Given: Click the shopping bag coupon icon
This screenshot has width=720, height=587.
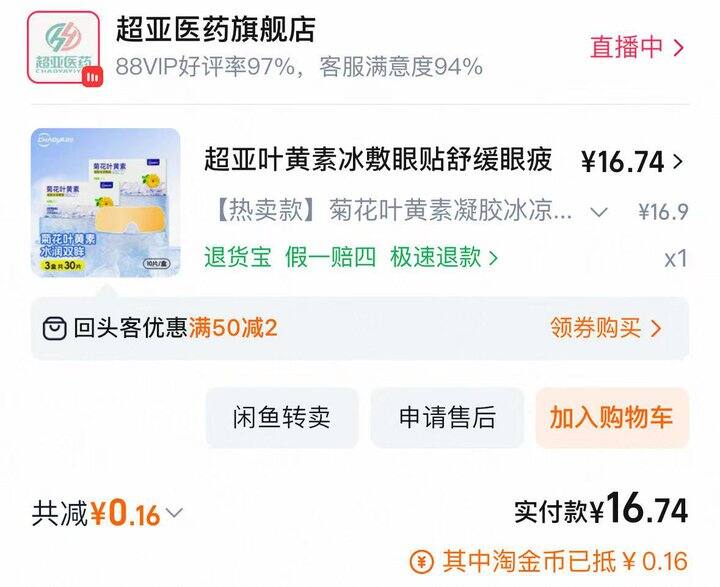Looking at the screenshot, I should coord(55,328).
